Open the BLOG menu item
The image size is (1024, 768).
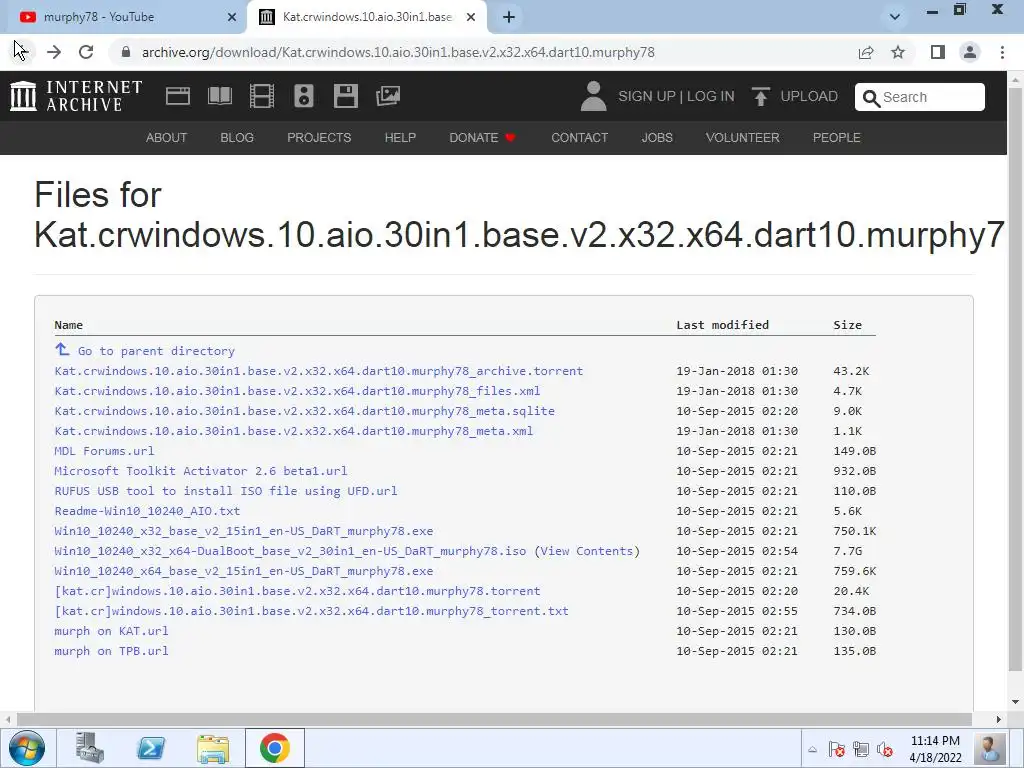point(237,138)
